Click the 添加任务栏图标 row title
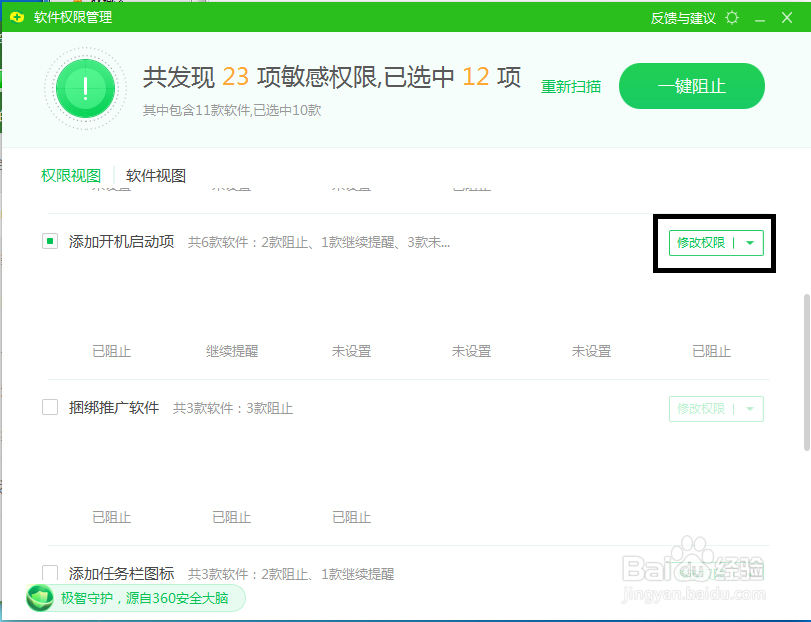 click(122, 573)
